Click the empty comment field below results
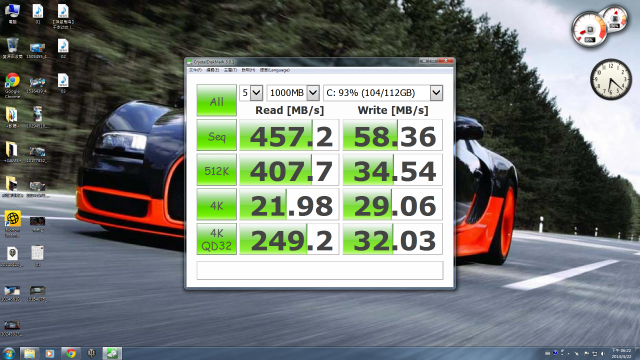The width and height of the screenshot is (640, 360). [320, 270]
